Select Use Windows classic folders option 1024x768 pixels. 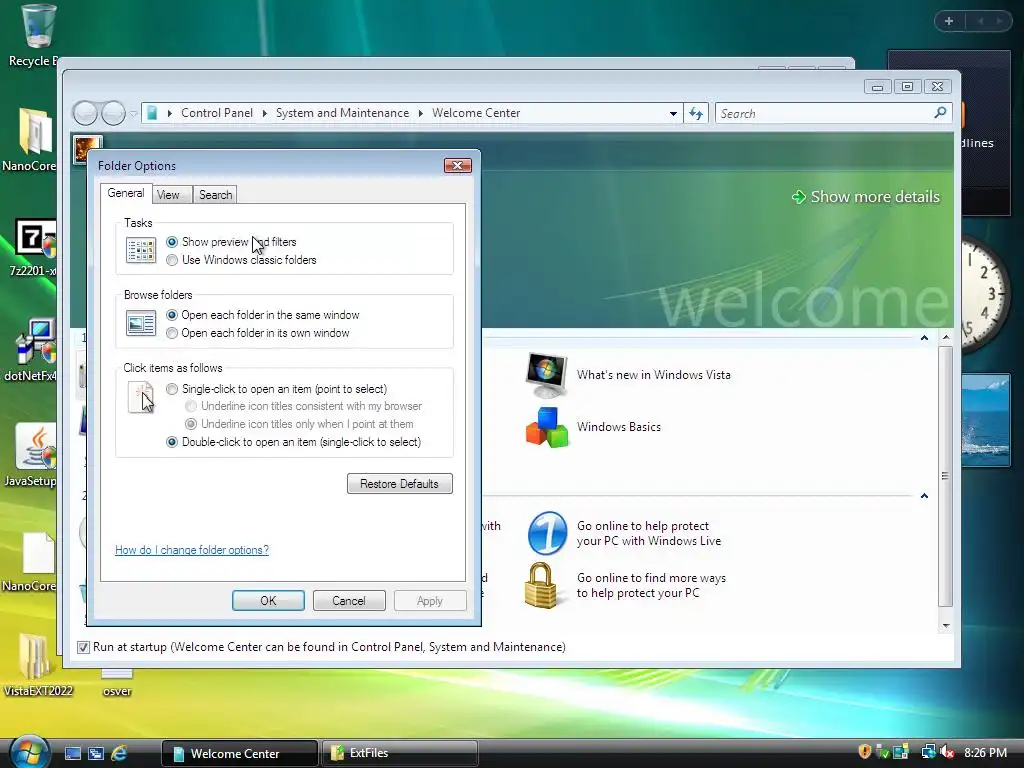pos(172,261)
